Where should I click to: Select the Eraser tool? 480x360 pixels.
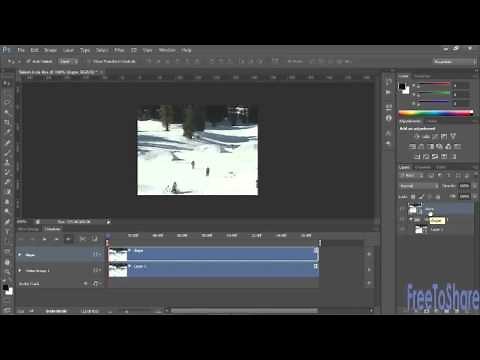click(x=7, y=182)
